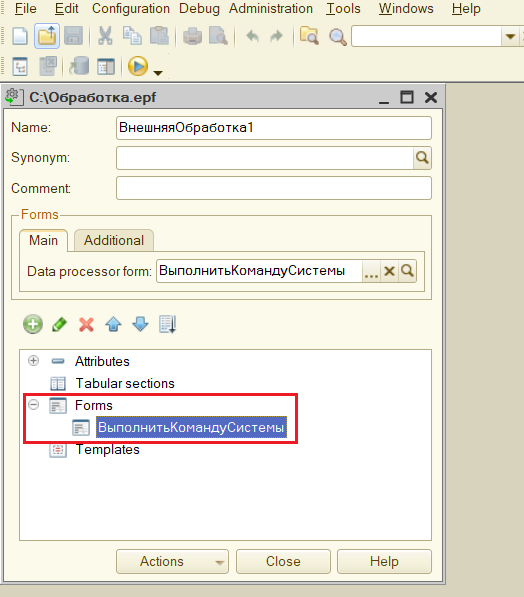Open the Configuration menu
This screenshot has height=597, width=524.
click(x=131, y=8)
